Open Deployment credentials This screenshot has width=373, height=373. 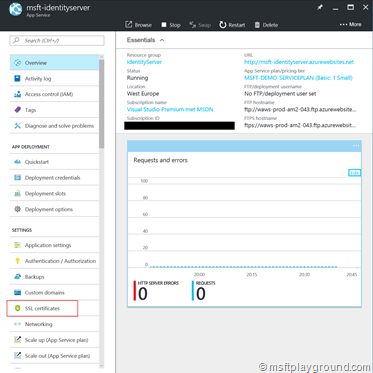pyautogui.click(x=54, y=178)
